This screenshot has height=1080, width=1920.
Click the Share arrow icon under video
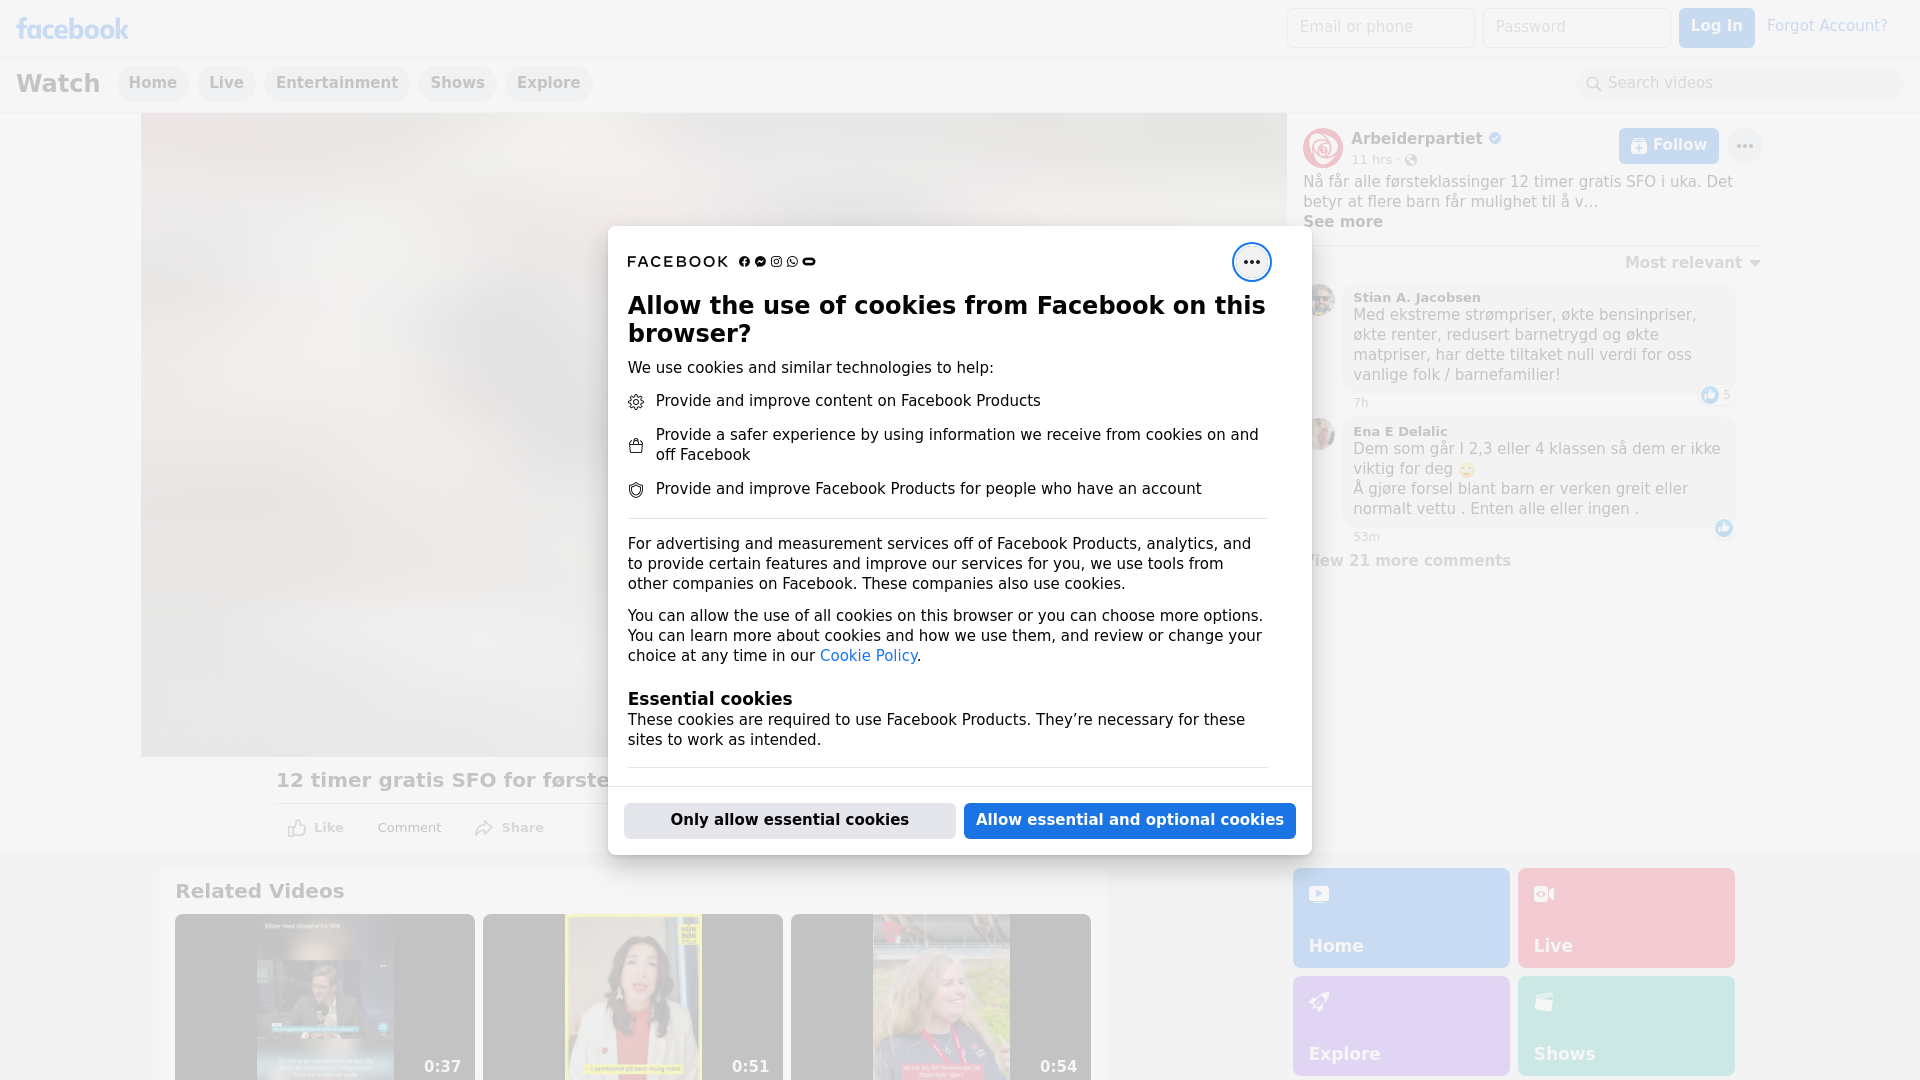[484, 828]
